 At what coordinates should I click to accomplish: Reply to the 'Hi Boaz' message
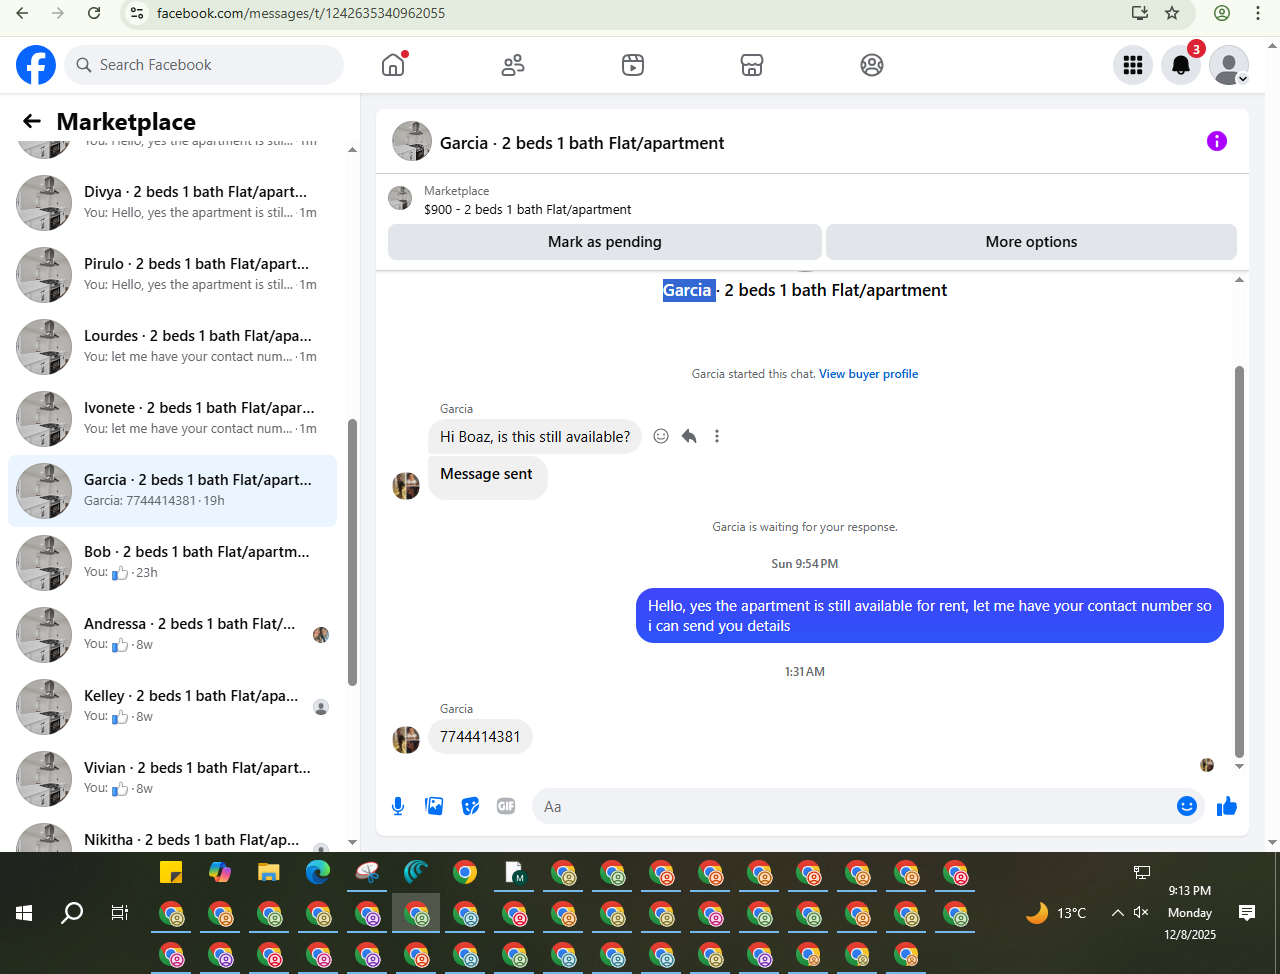point(689,436)
